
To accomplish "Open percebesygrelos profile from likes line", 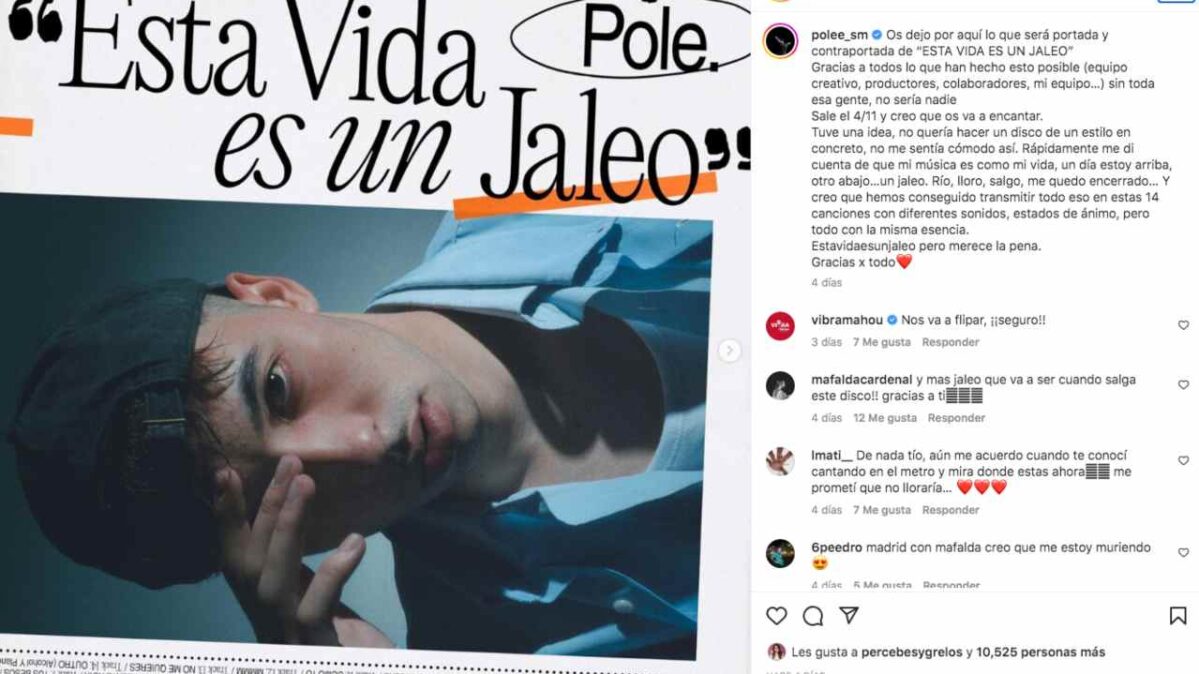I will 911,653.
